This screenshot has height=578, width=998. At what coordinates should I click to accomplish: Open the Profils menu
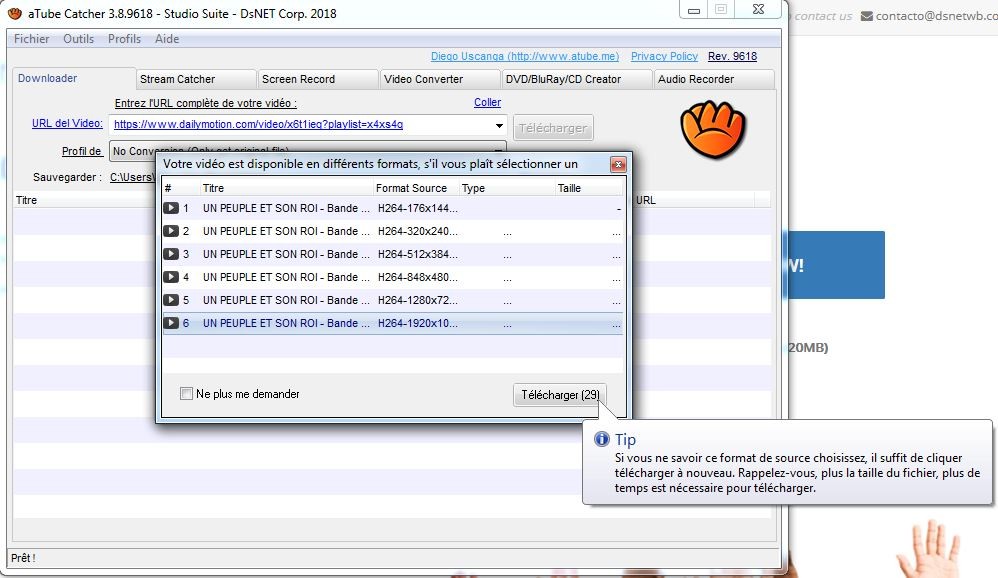coord(124,39)
